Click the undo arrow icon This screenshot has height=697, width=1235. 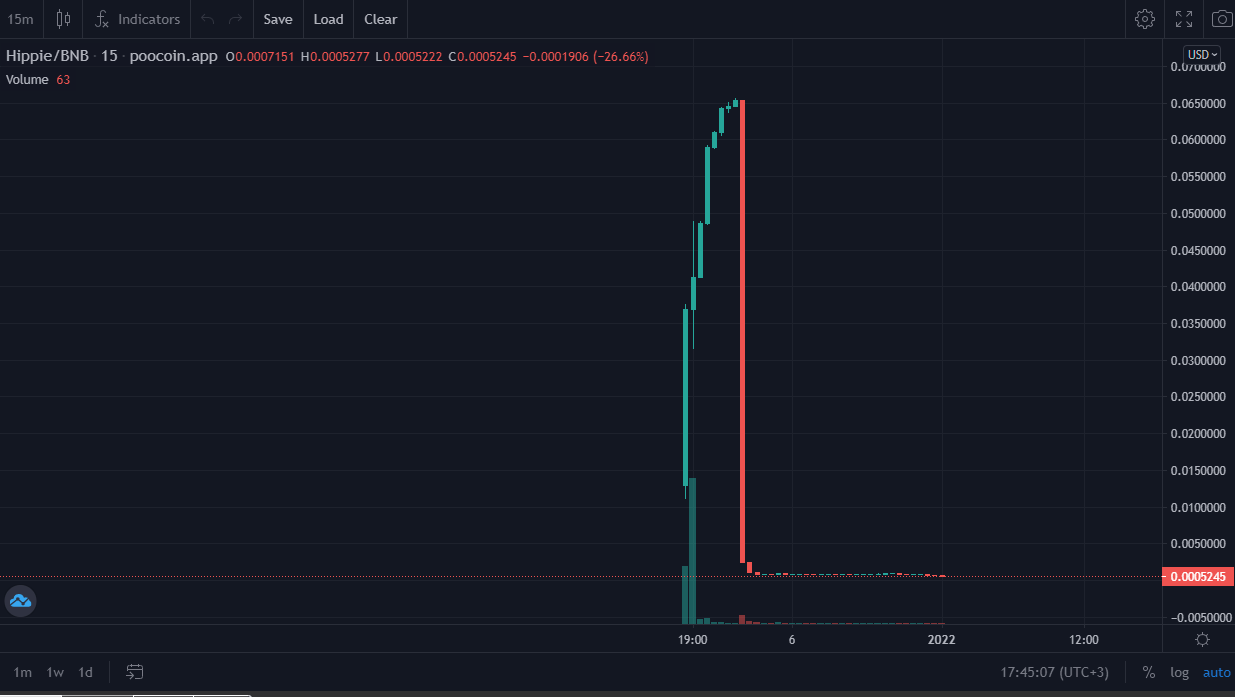click(207, 19)
